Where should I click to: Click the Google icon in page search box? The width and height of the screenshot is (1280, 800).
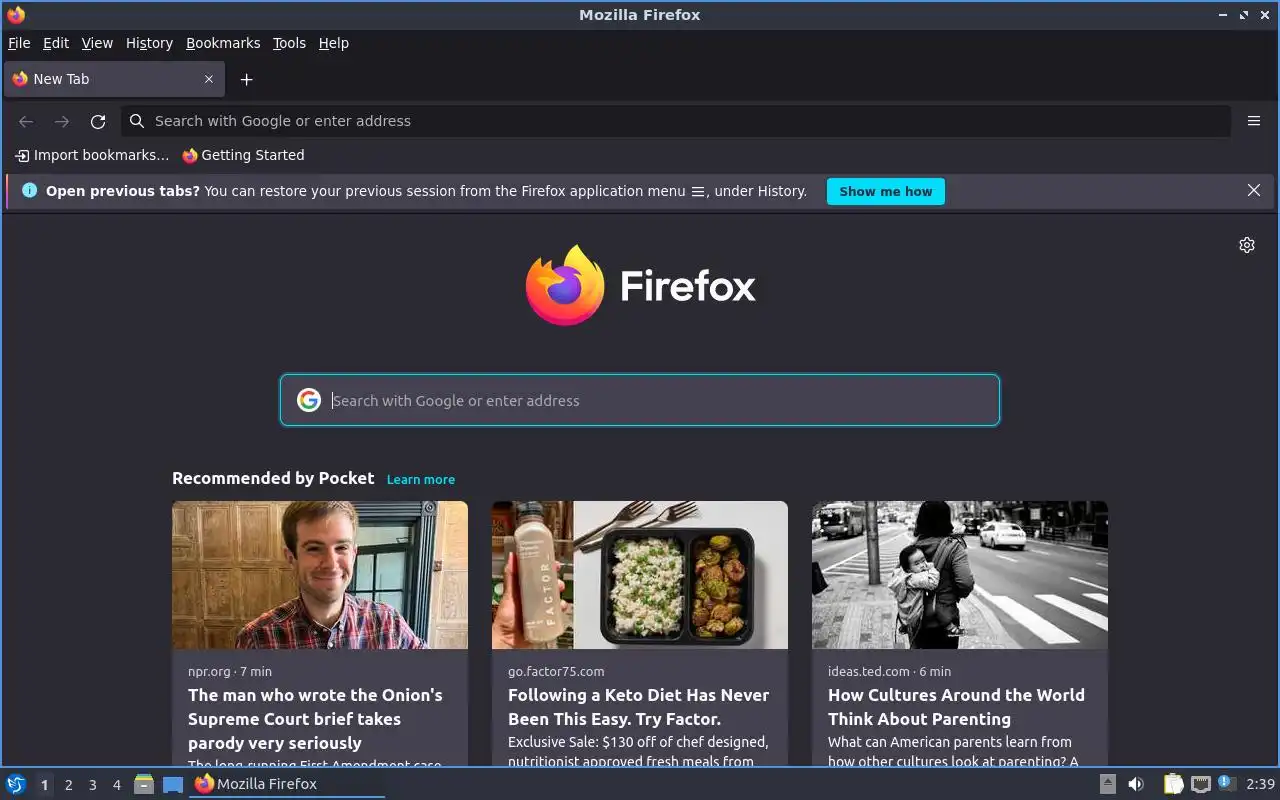tap(309, 400)
